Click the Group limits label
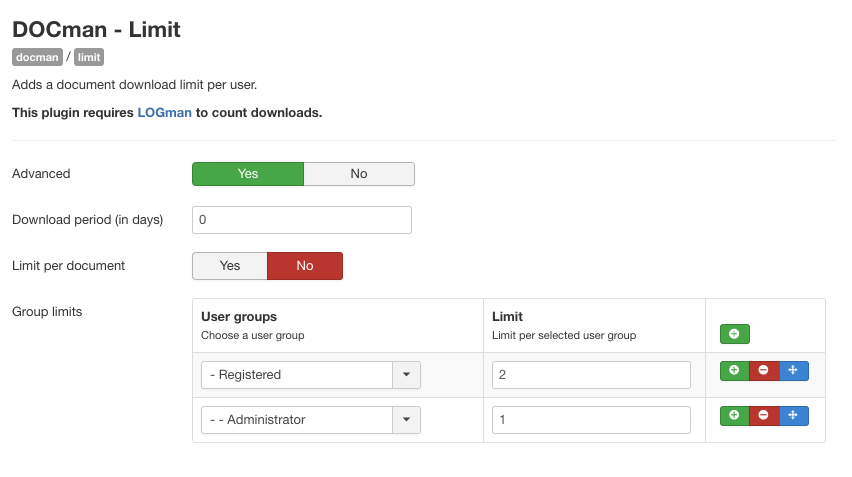This screenshot has width=852, height=477. pyautogui.click(x=47, y=312)
